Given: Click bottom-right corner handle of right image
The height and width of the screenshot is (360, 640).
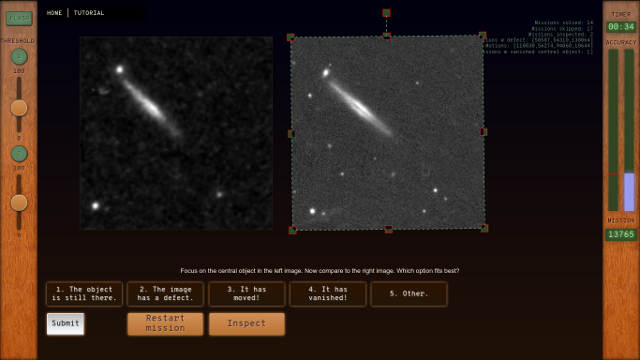Looking at the screenshot, I should [x=484, y=228].
